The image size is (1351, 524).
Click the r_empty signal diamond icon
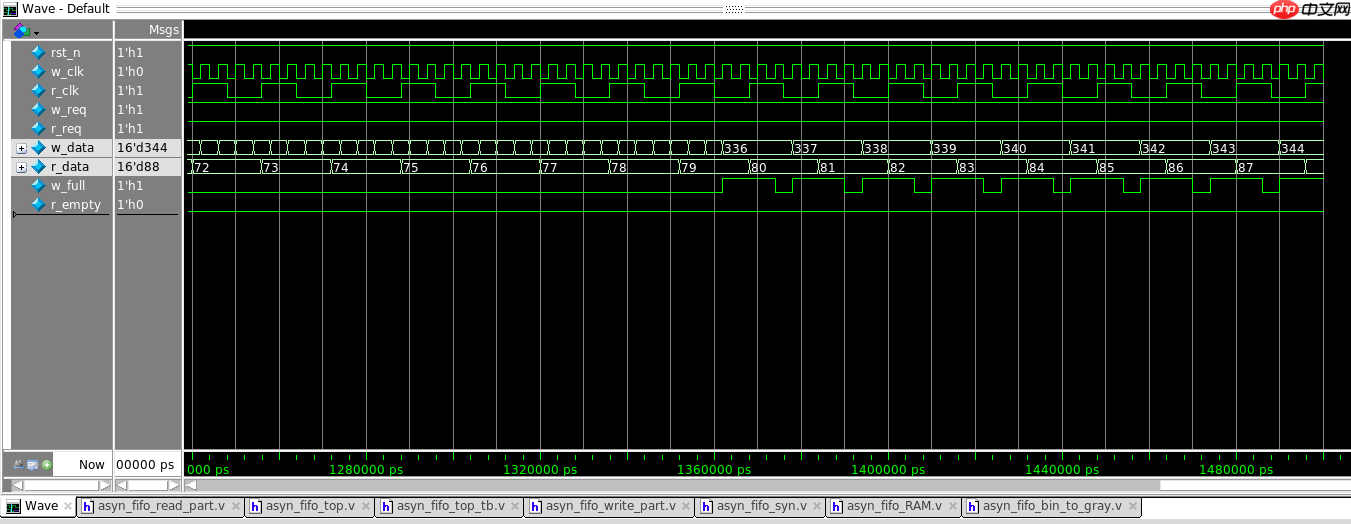(38, 205)
